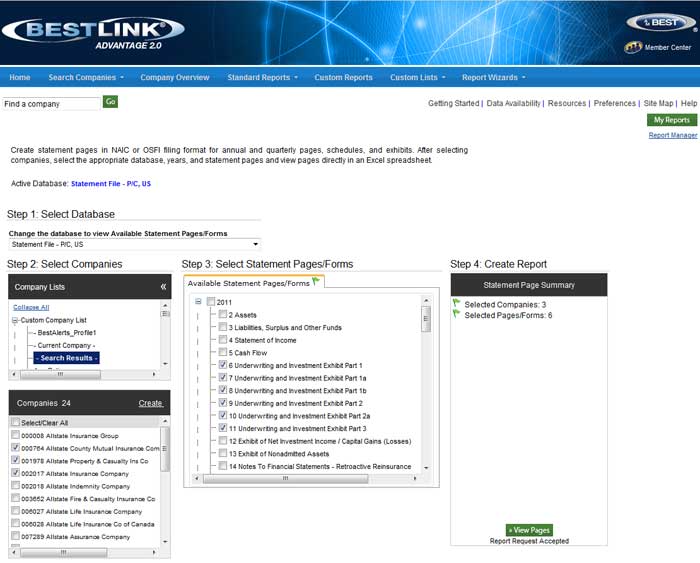Click Create link in Companies header
Viewport: 700px width, 563px height.
[x=150, y=403]
